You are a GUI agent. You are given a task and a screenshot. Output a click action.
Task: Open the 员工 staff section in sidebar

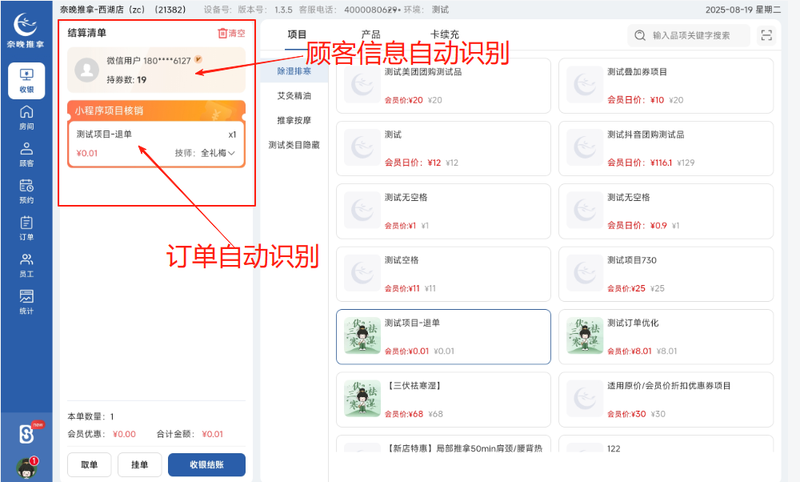[27, 265]
